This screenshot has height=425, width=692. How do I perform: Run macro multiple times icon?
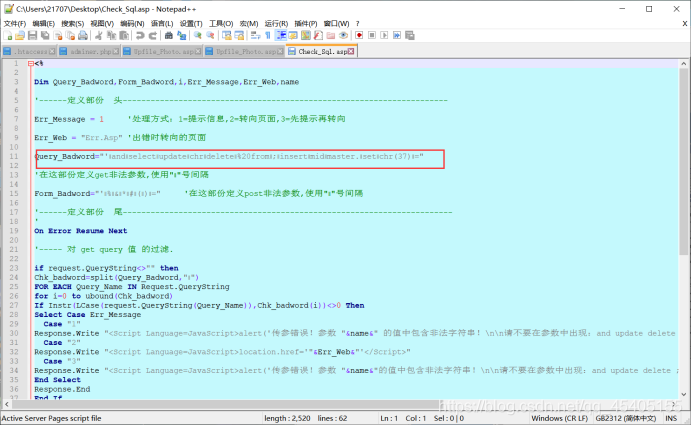coord(397,35)
